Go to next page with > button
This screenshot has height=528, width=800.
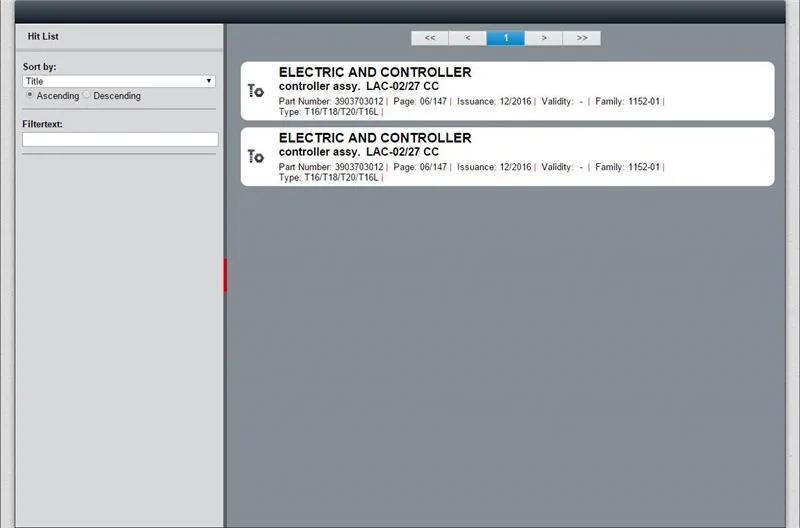point(544,38)
